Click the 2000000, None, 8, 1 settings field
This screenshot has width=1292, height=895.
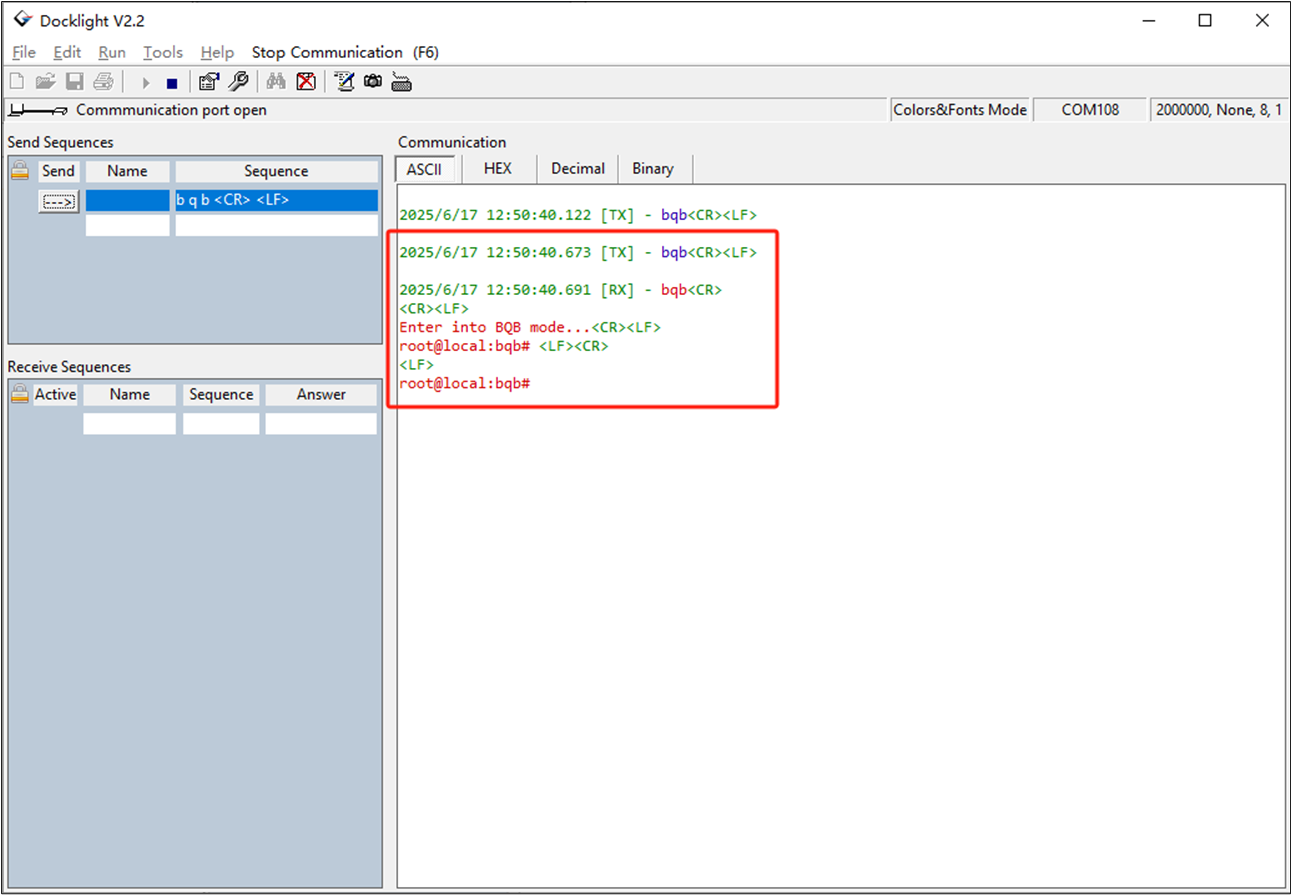click(x=1219, y=110)
